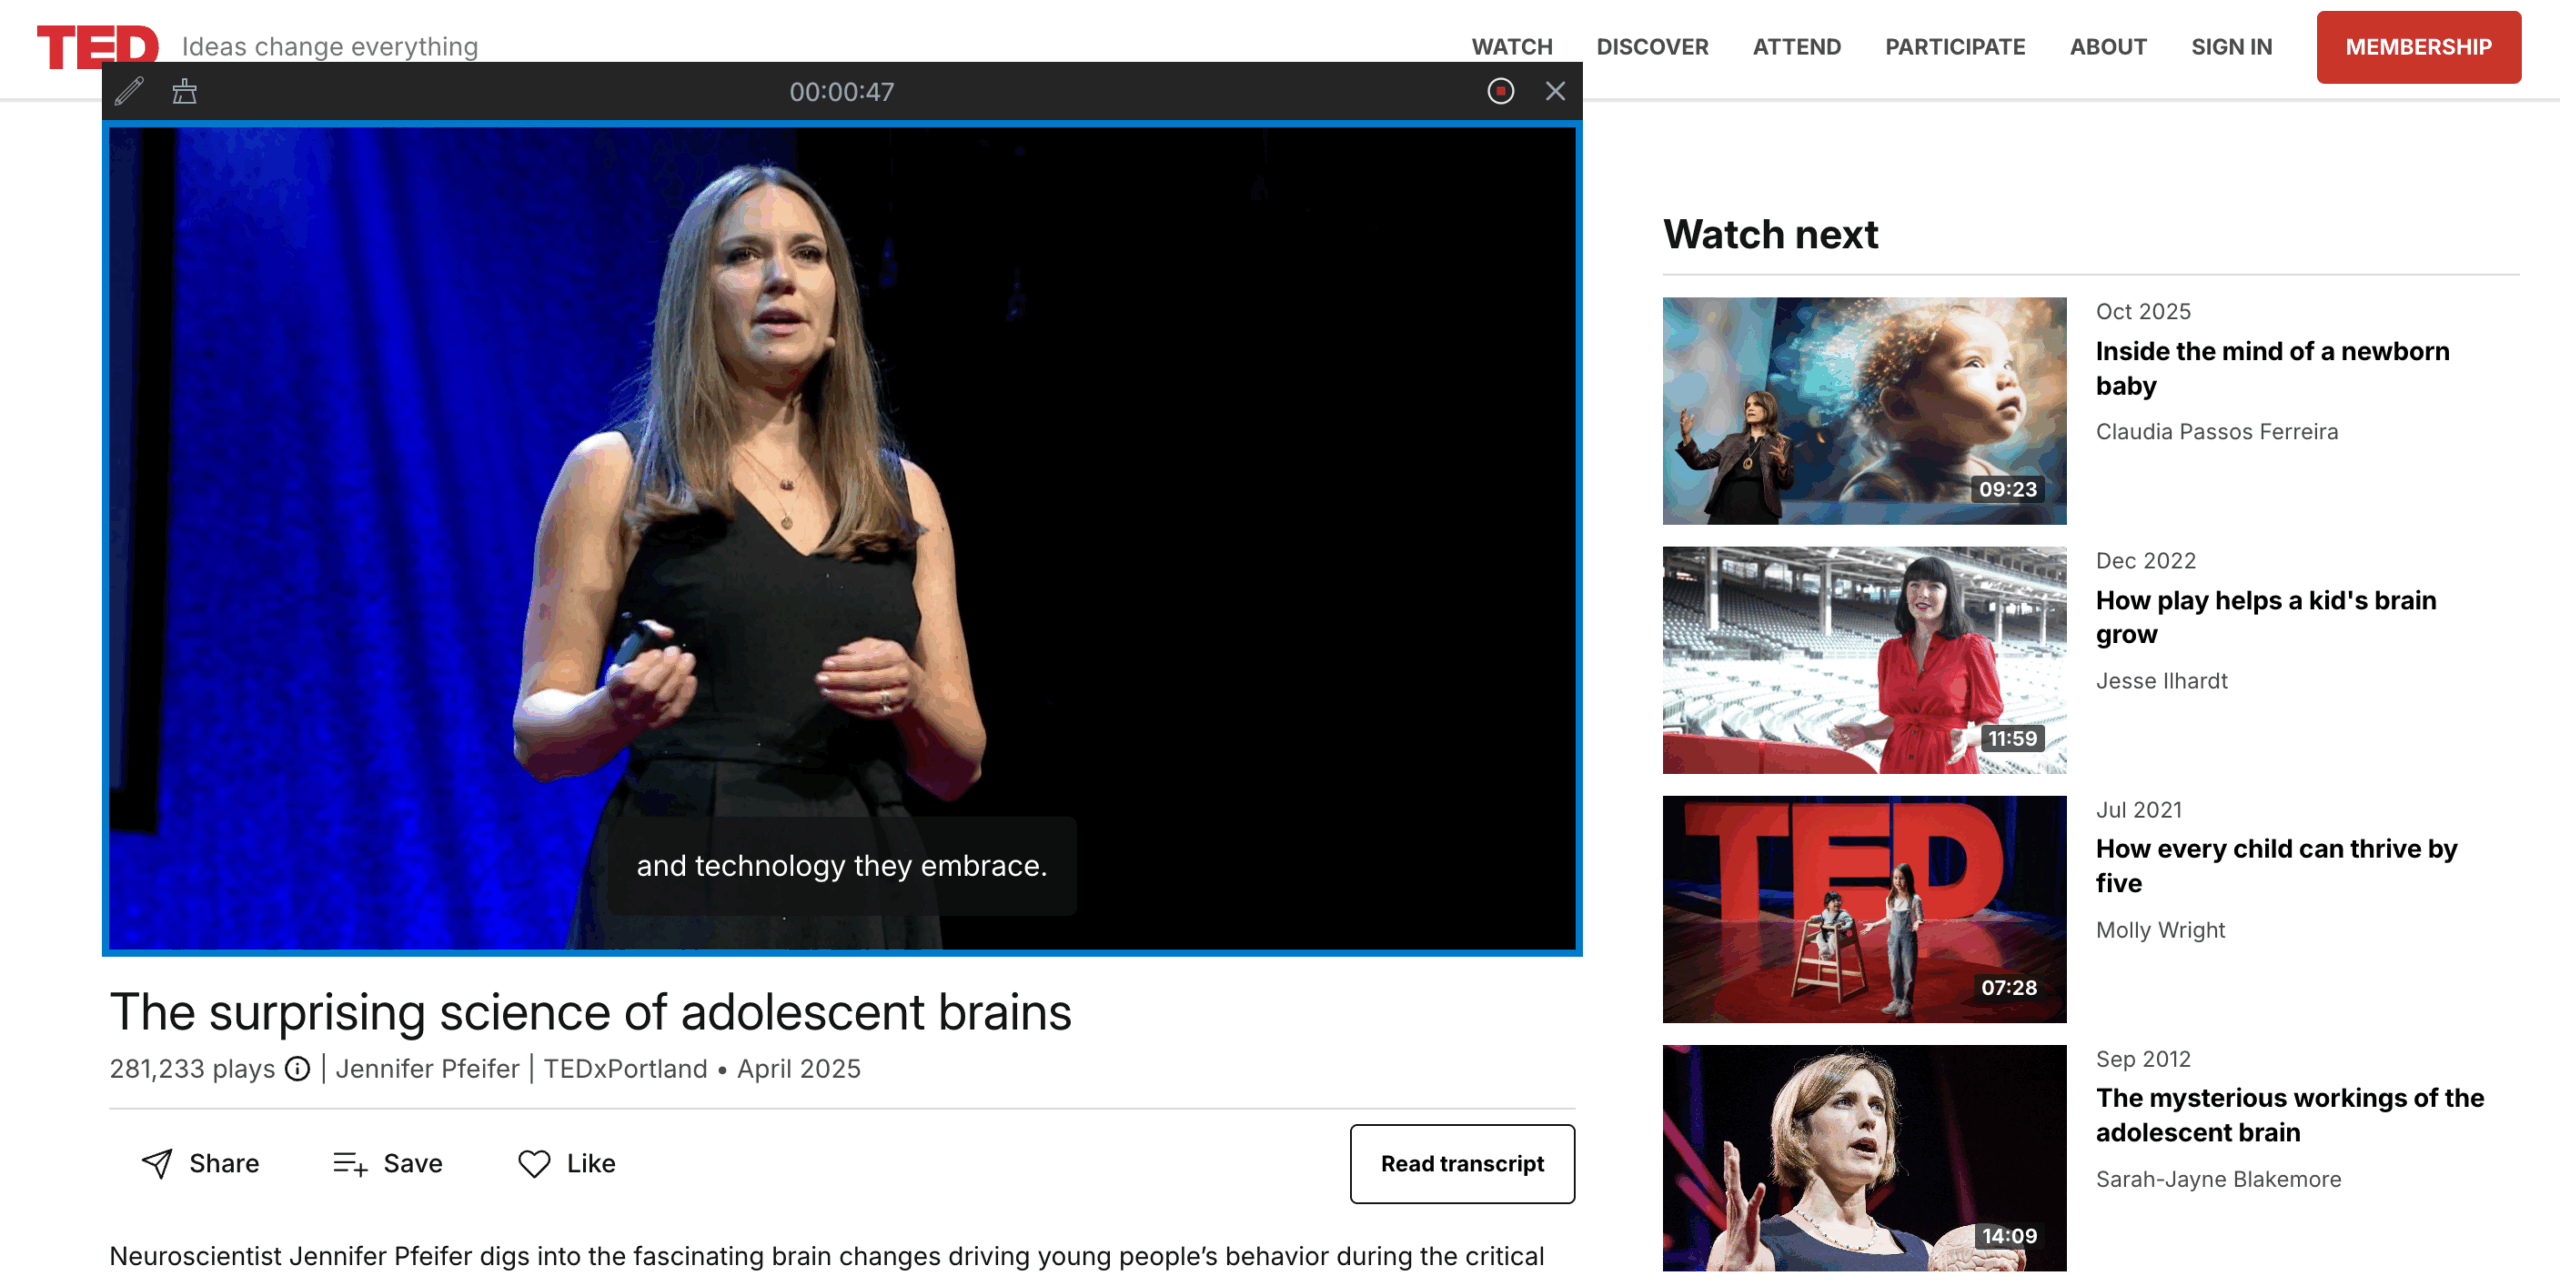
Task: Select ABOUT in the top navigation
Action: (2107, 46)
